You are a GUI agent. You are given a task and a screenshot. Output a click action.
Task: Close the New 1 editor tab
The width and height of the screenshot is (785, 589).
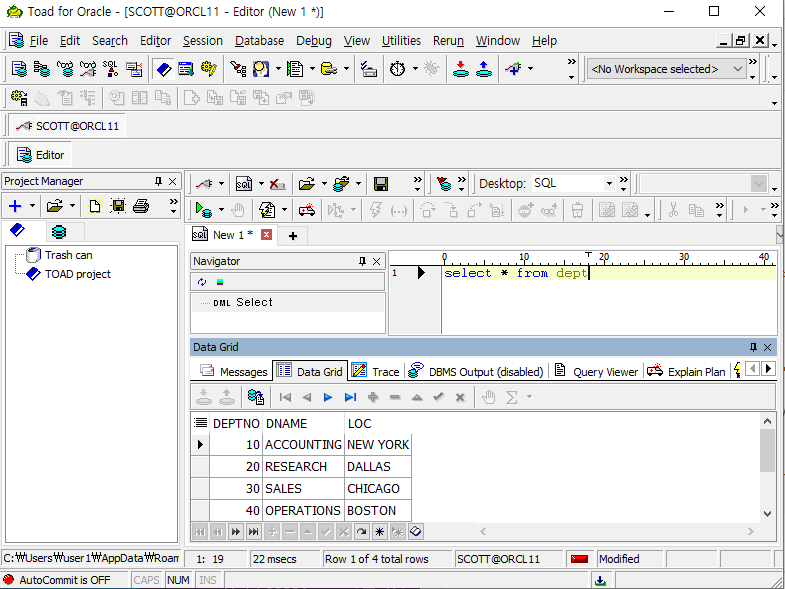click(267, 234)
